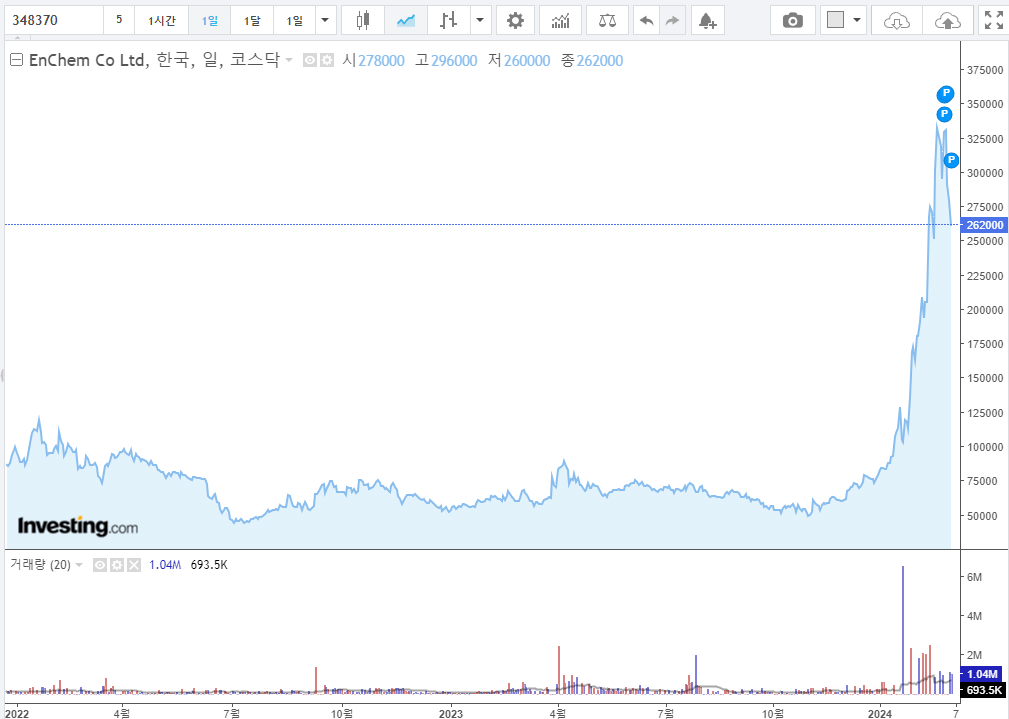Select the 1달 interval
Screen dimensions: 1009x719
click(252, 20)
